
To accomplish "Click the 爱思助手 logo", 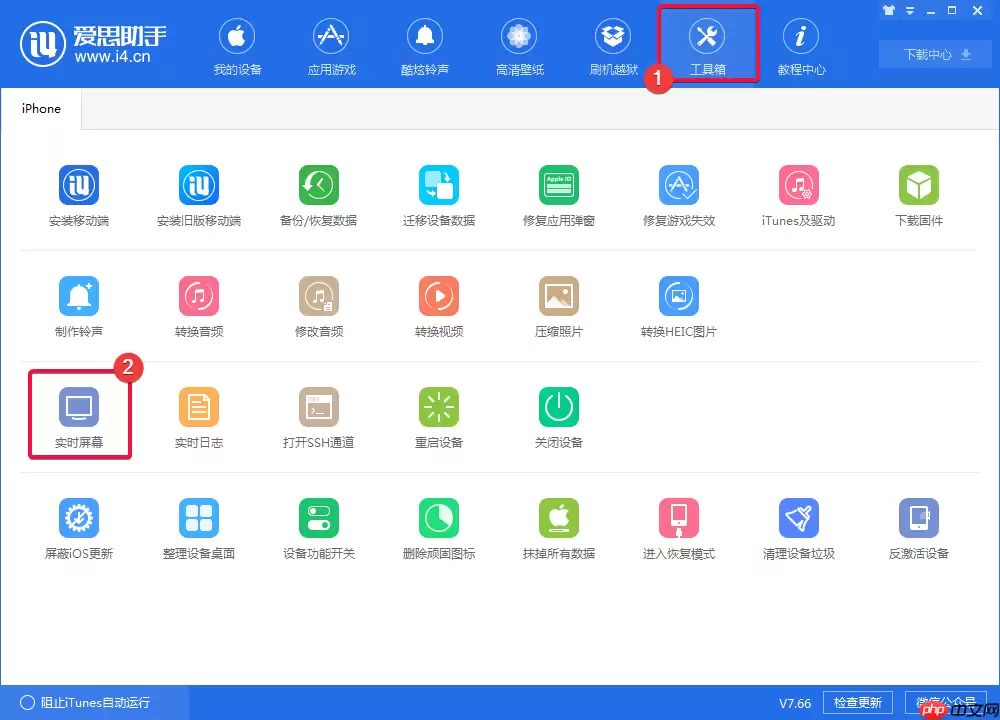I will point(93,43).
